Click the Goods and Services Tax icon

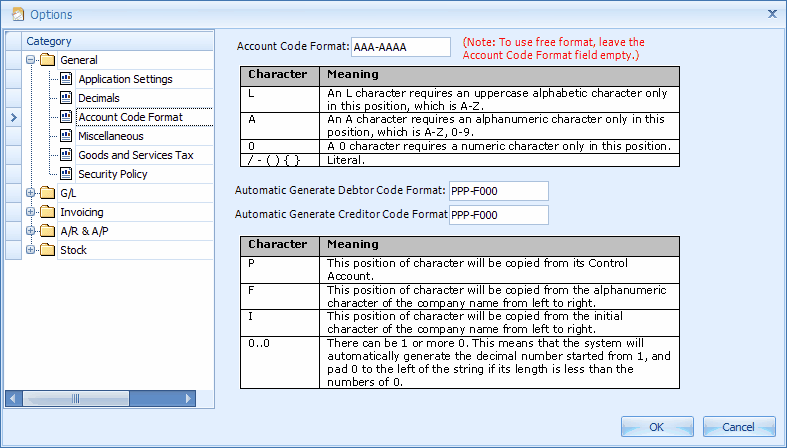(x=66, y=155)
